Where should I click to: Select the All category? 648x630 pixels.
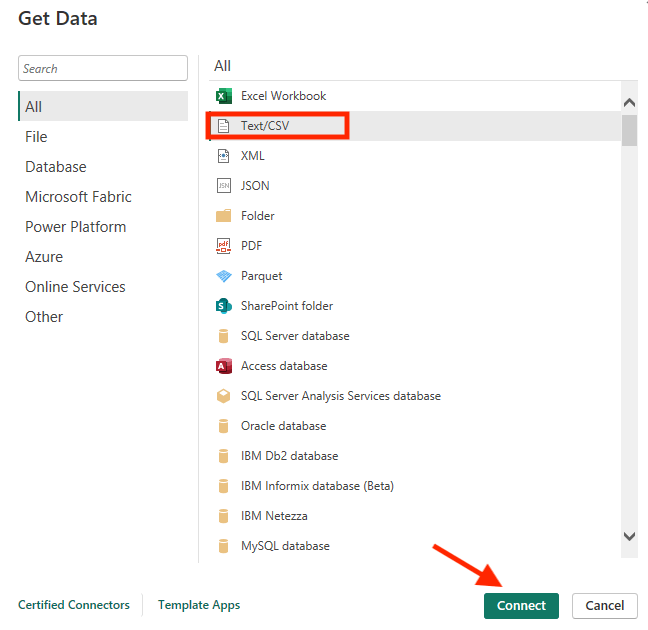tap(103, 107)
